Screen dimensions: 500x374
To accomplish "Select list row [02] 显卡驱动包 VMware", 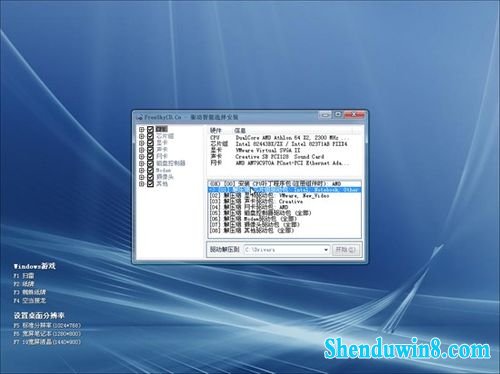I will [284, 196].
